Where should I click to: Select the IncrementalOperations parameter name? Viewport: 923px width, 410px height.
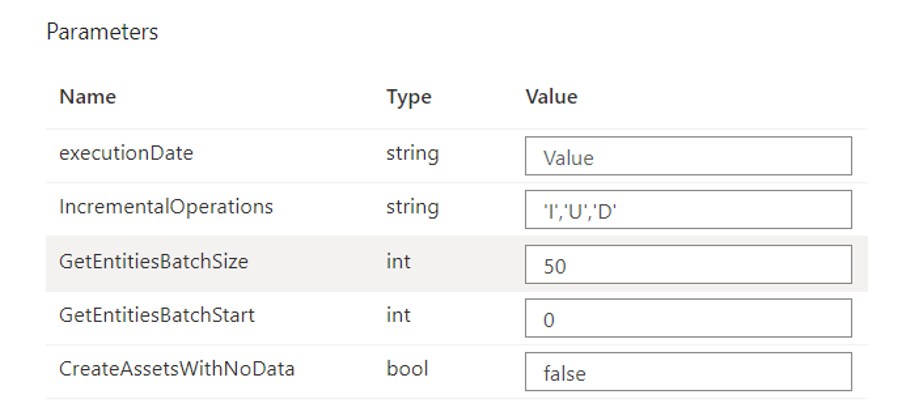point(165,208)
